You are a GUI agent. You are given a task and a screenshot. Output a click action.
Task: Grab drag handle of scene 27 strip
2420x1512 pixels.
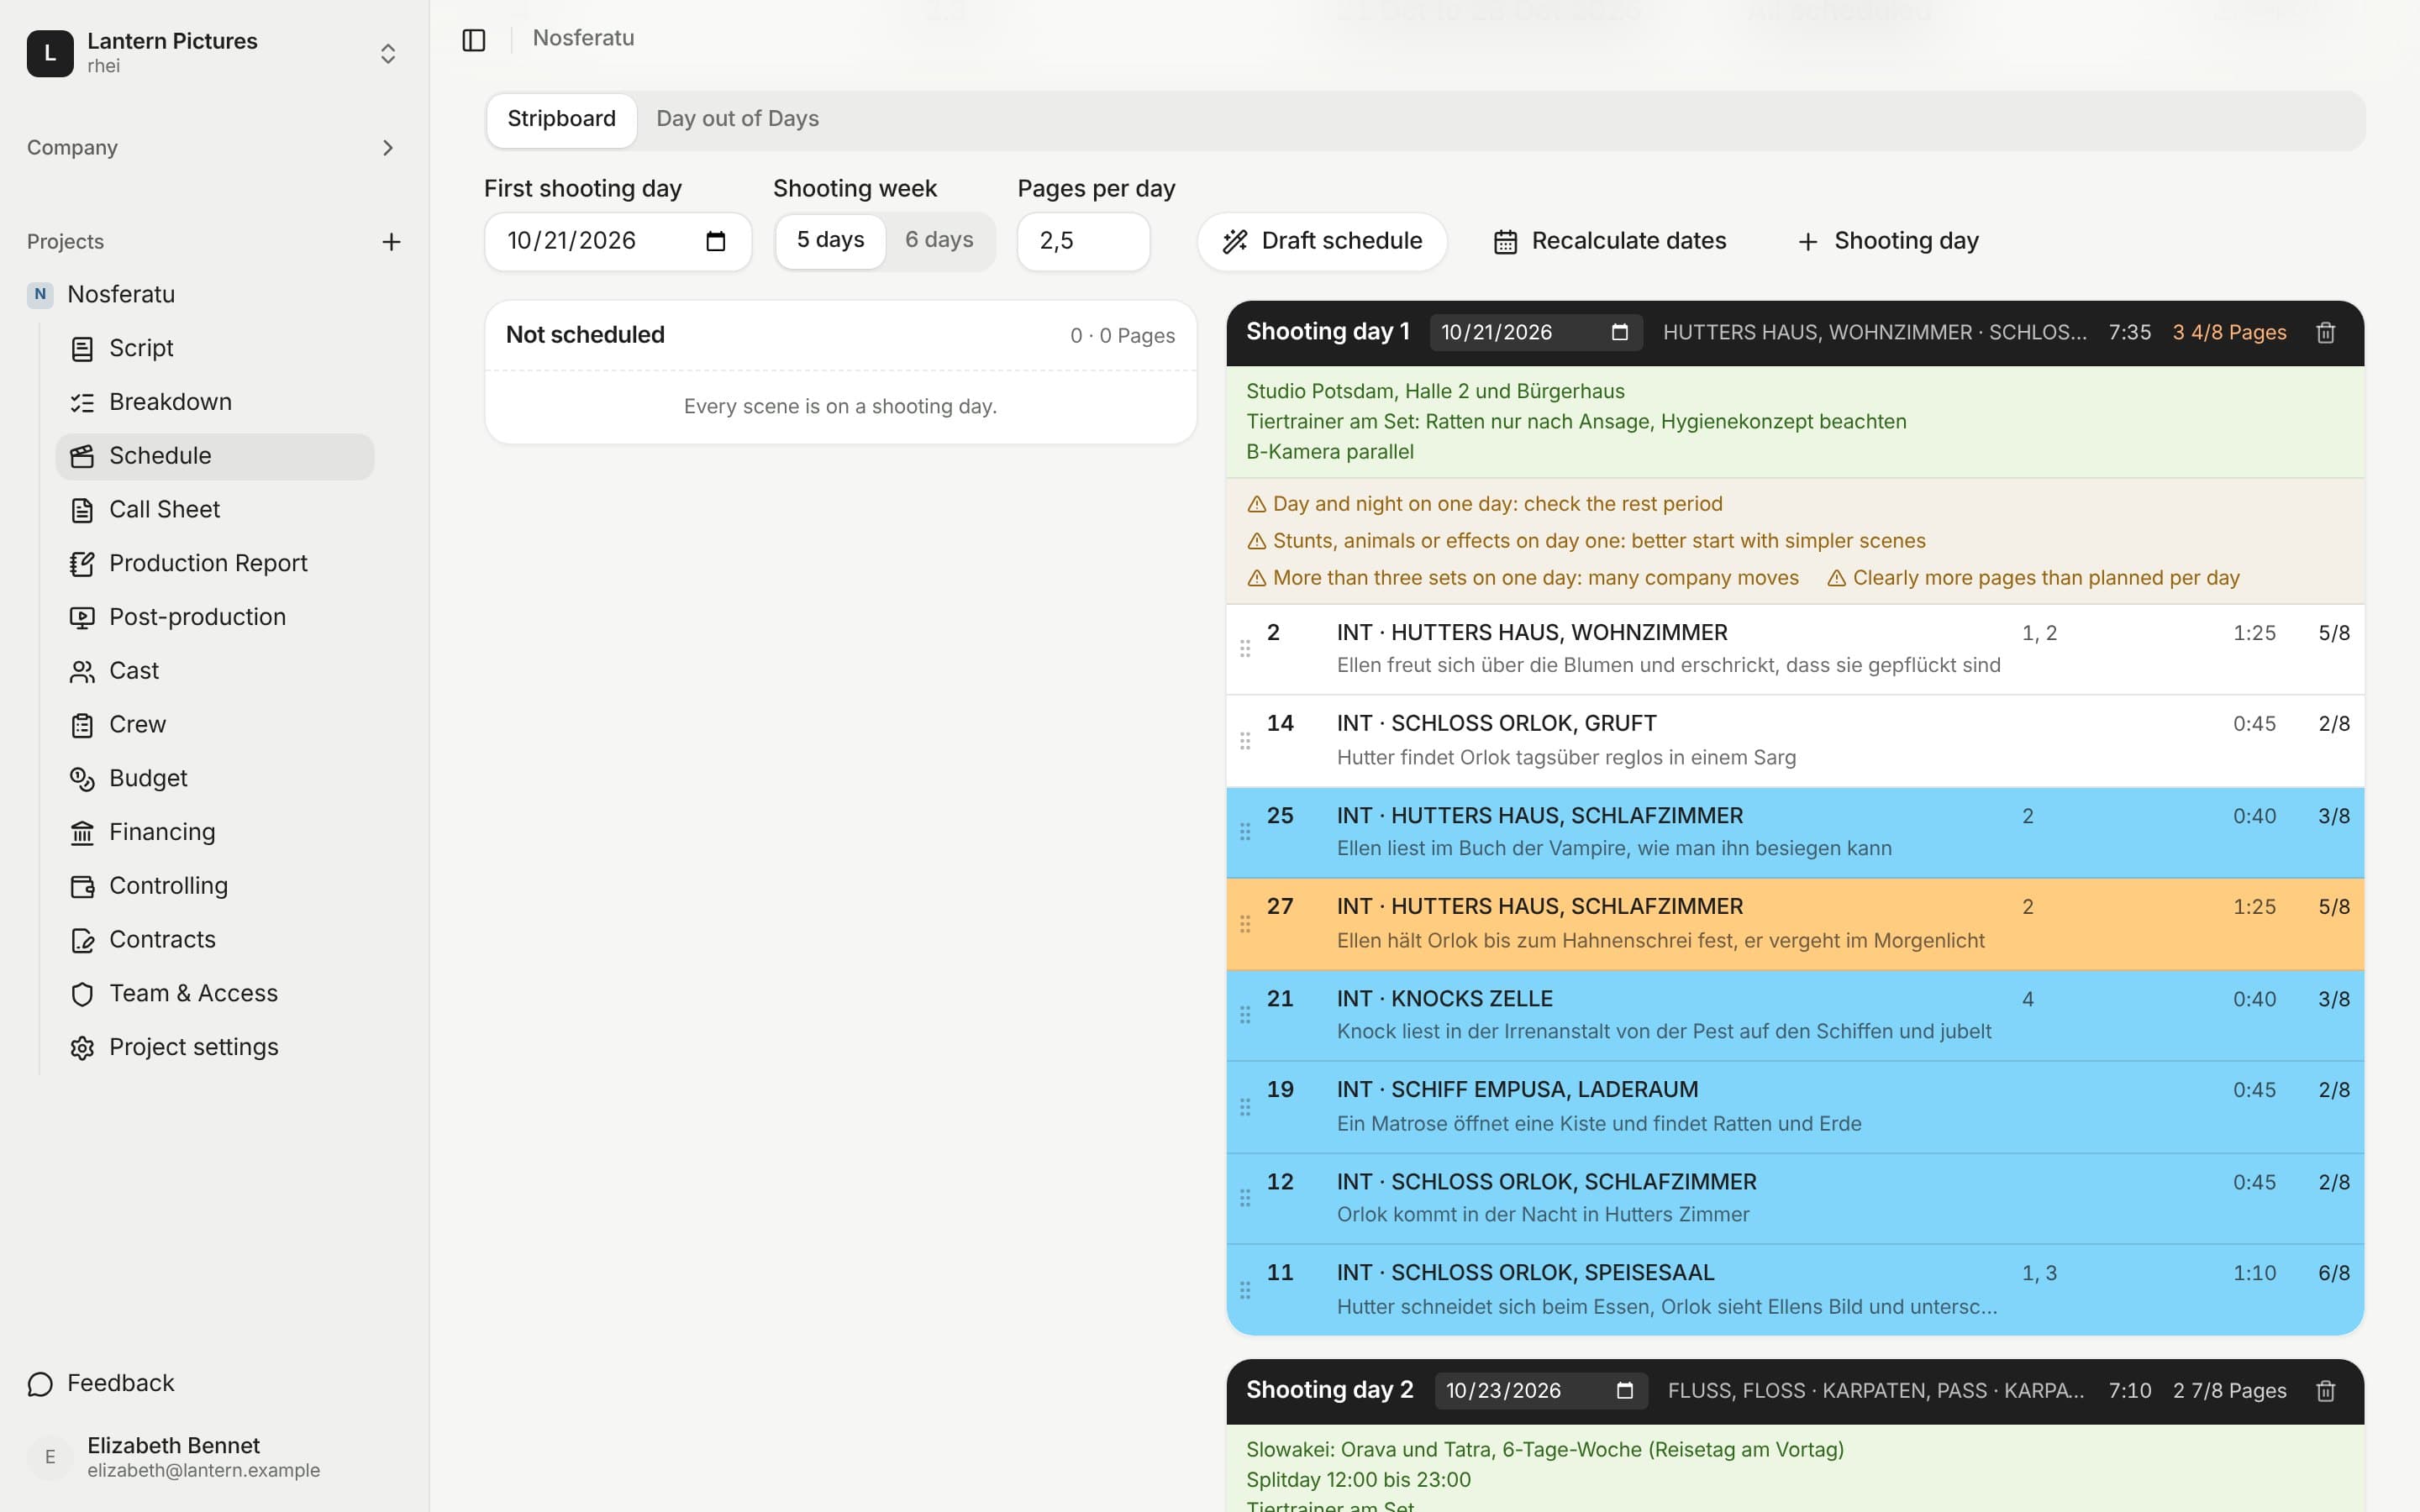(x=1245, y=924)
